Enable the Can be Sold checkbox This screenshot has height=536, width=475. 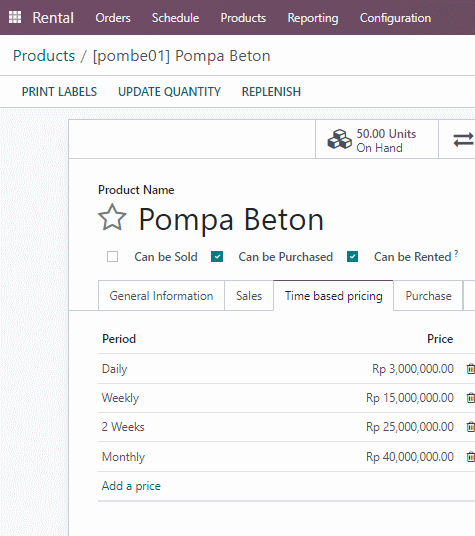tap(112, 256)
